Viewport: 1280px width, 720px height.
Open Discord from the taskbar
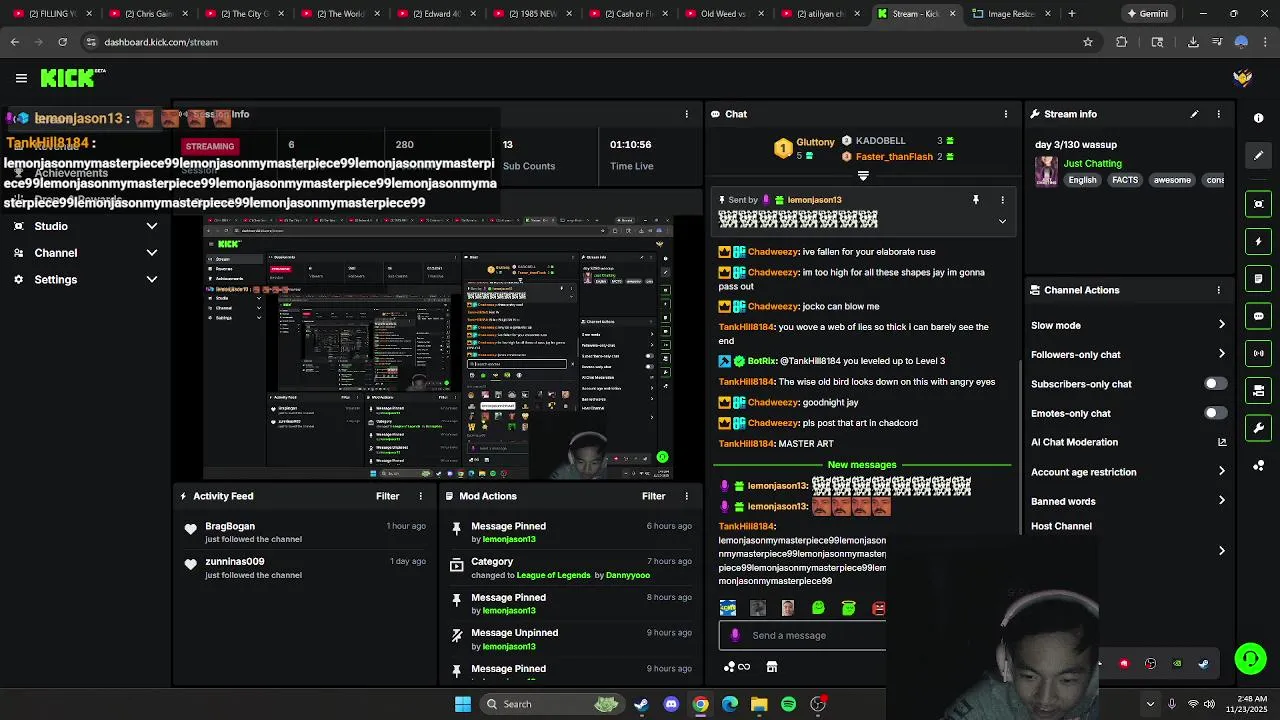coord(671,704)
